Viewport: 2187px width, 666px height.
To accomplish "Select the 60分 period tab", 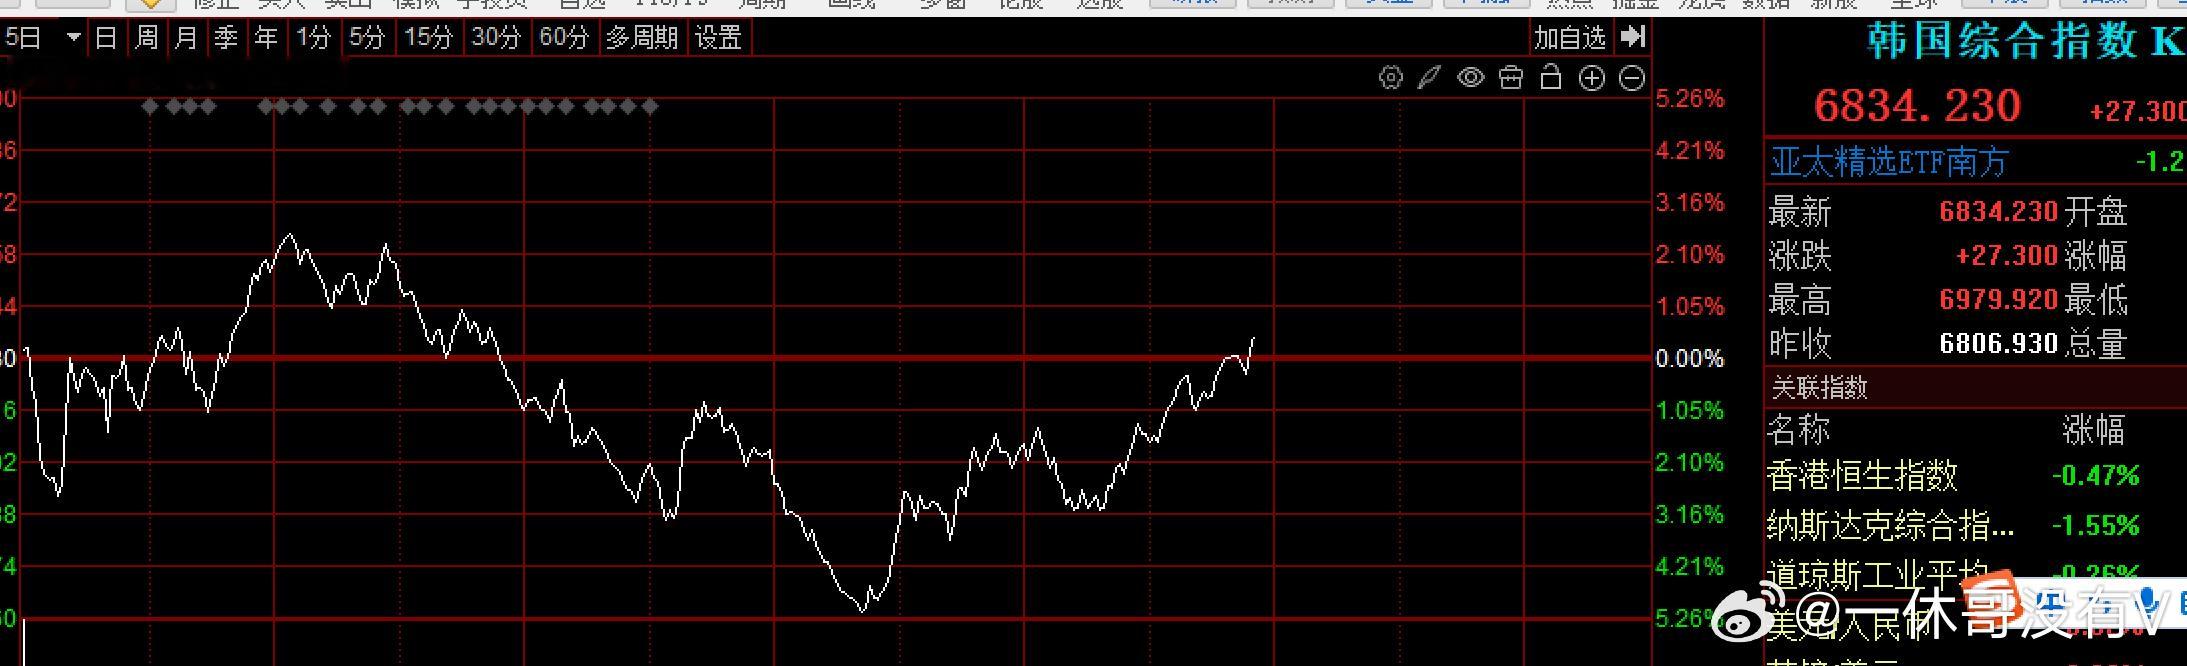I will (x=564, y=38).
